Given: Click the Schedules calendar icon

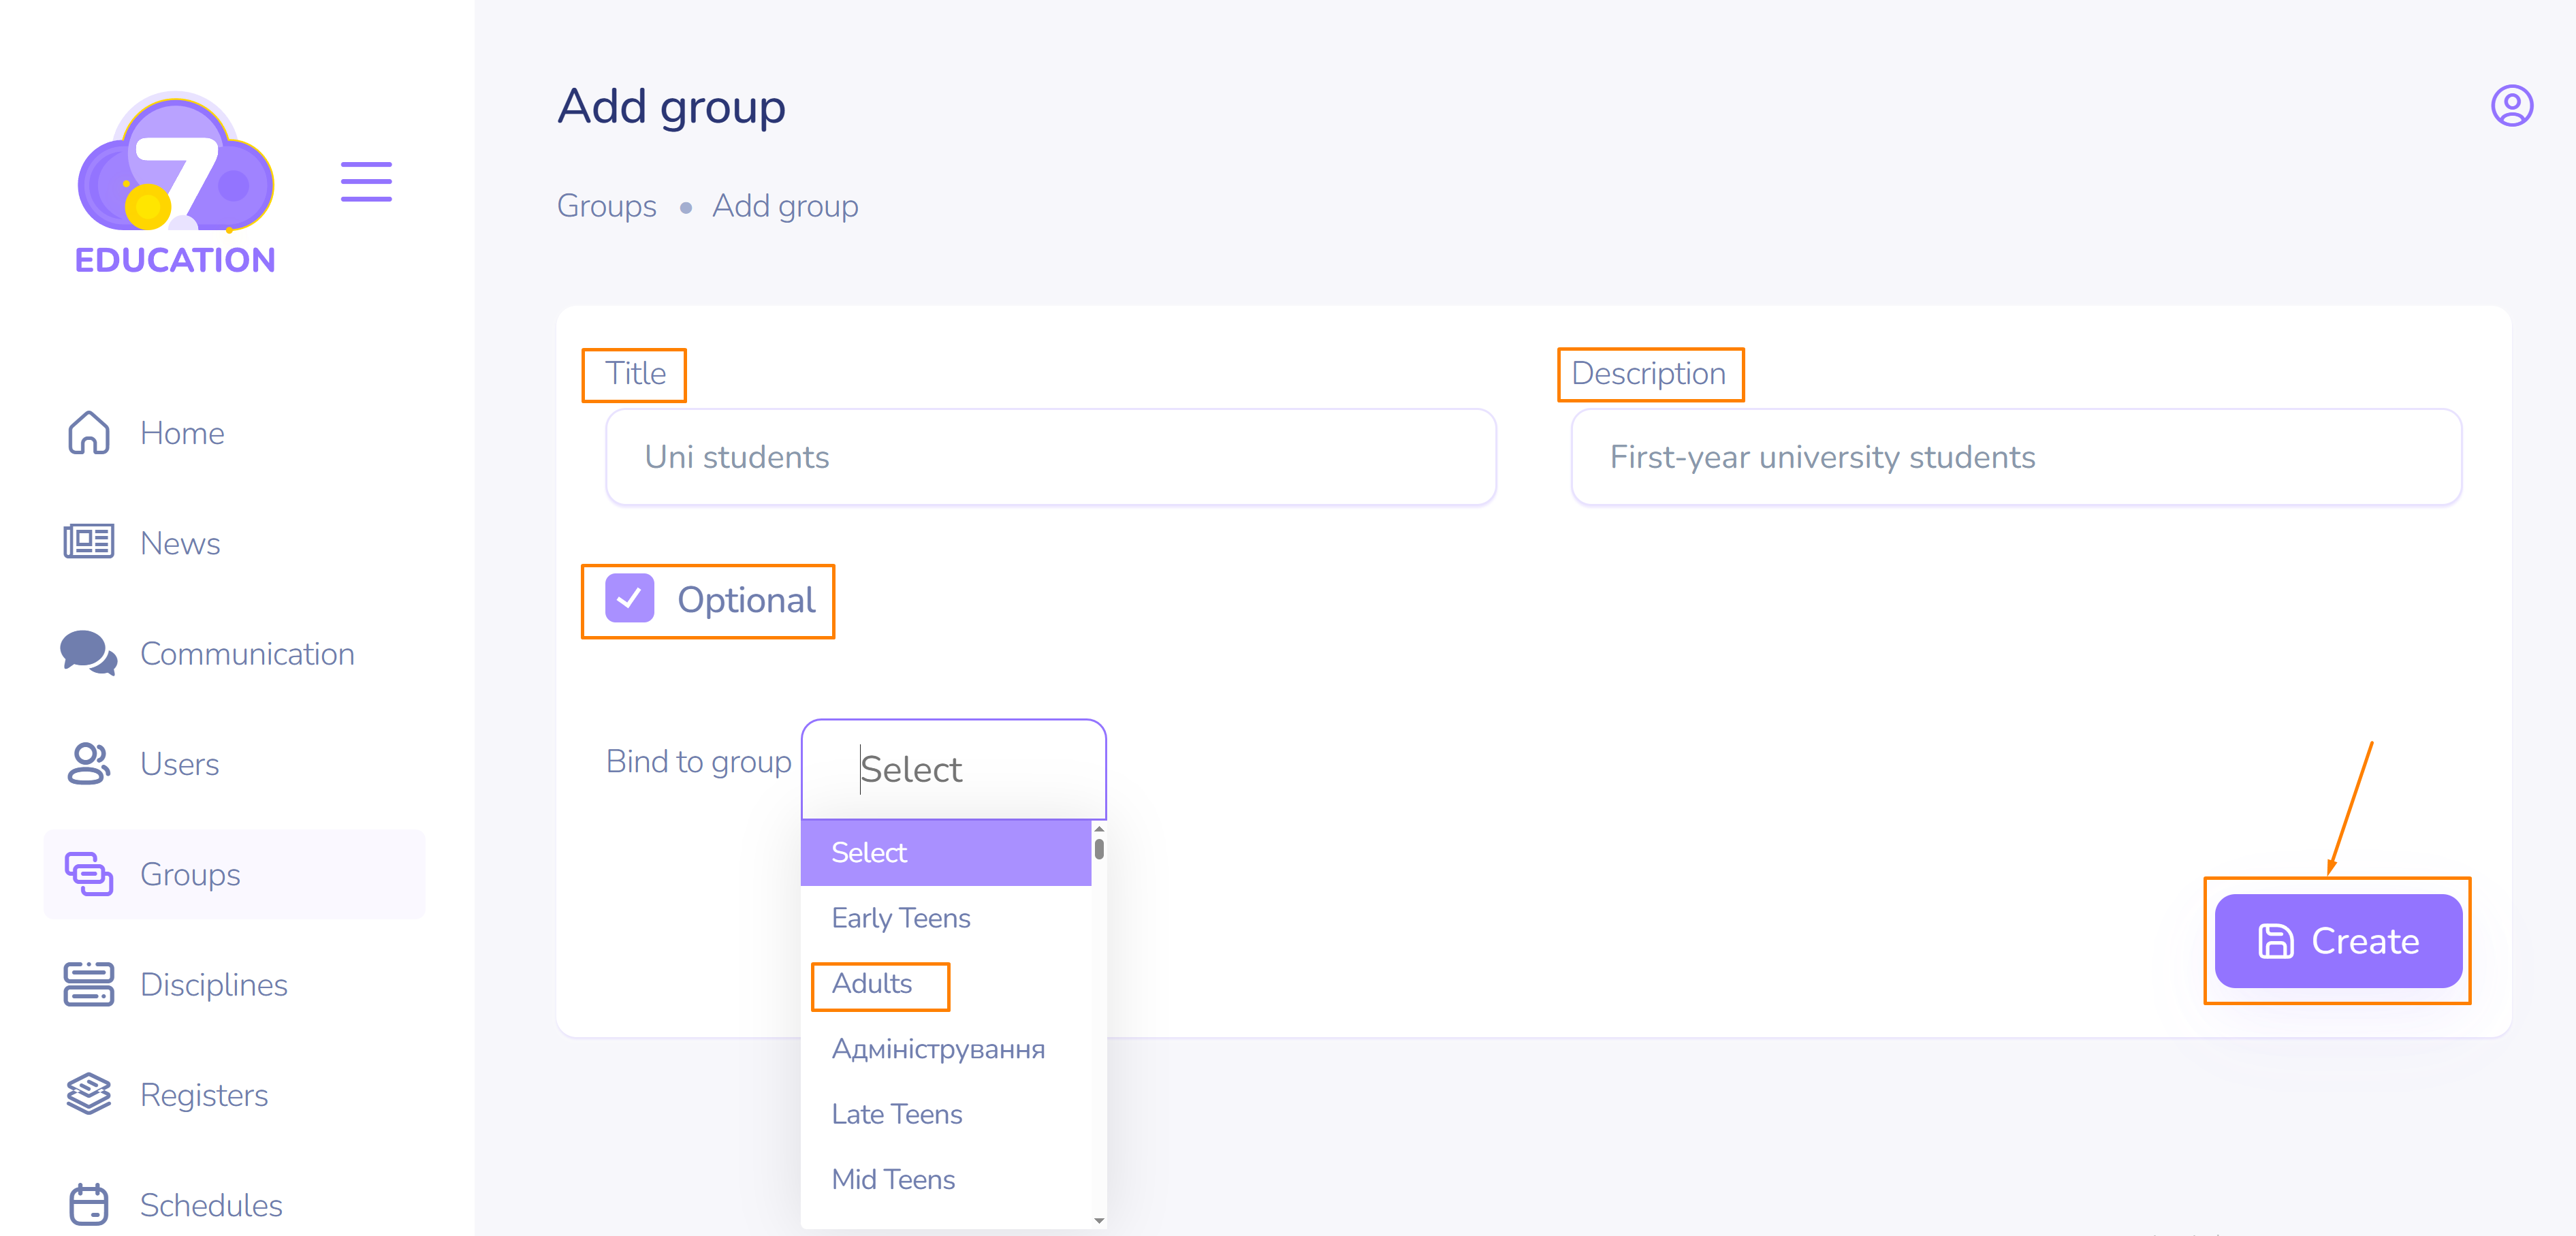Looking at the screenshot, I should (88, 1204).
